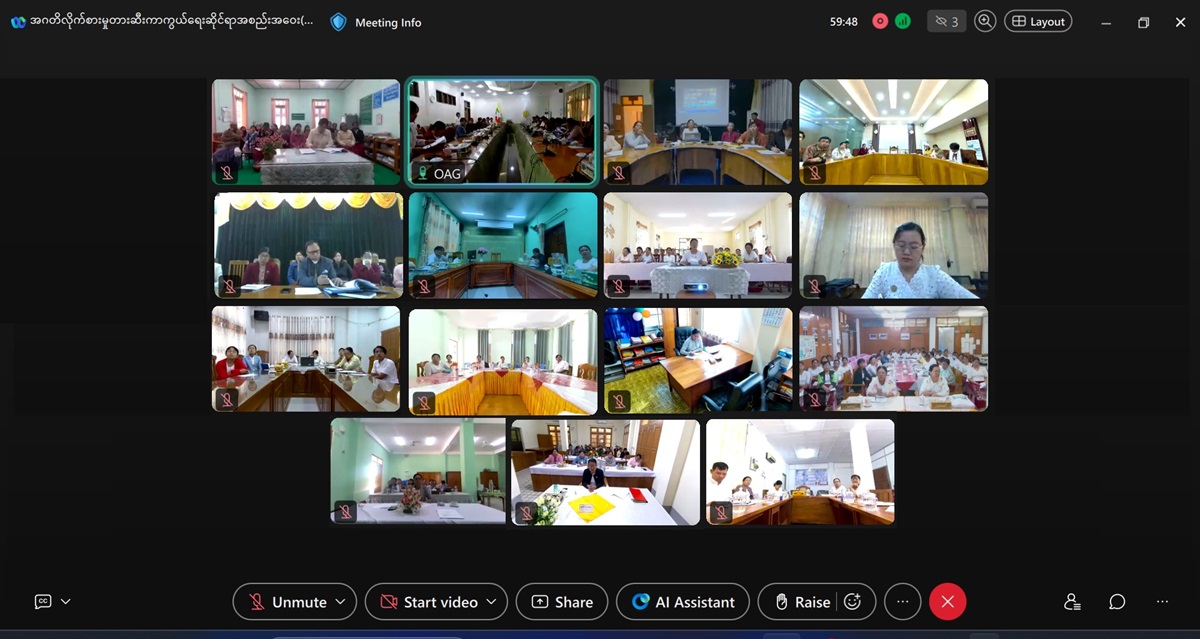Image resolution: width=1200 pixels, height=639 pixels.
Task: Click the Share screen button
Action: [562, 602]
